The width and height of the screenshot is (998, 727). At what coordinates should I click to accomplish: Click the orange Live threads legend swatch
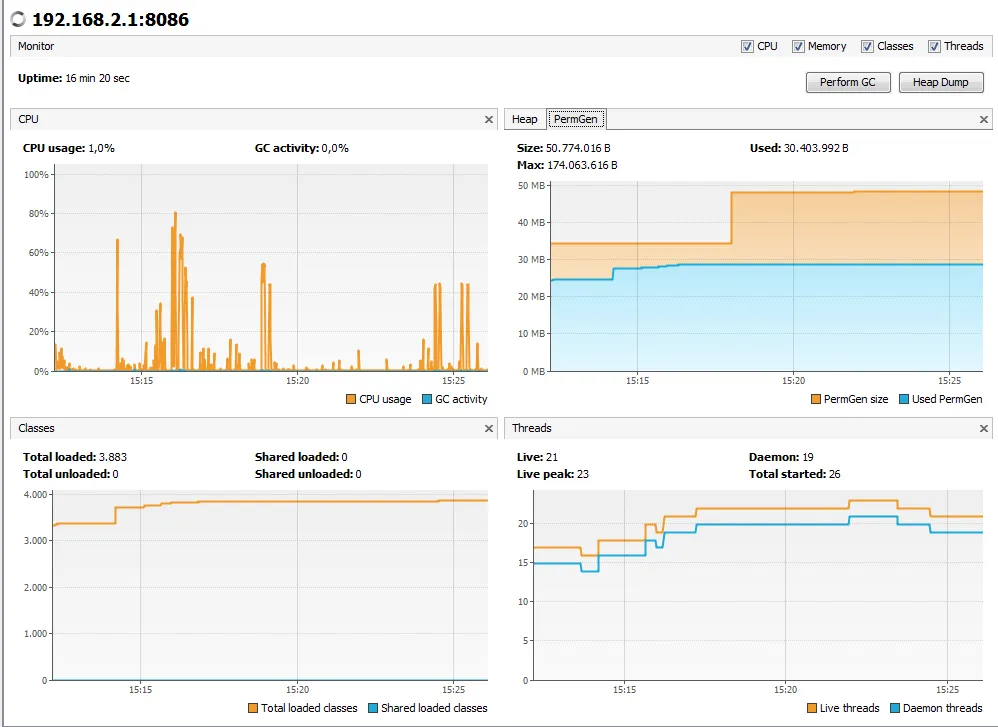(813, 708)
